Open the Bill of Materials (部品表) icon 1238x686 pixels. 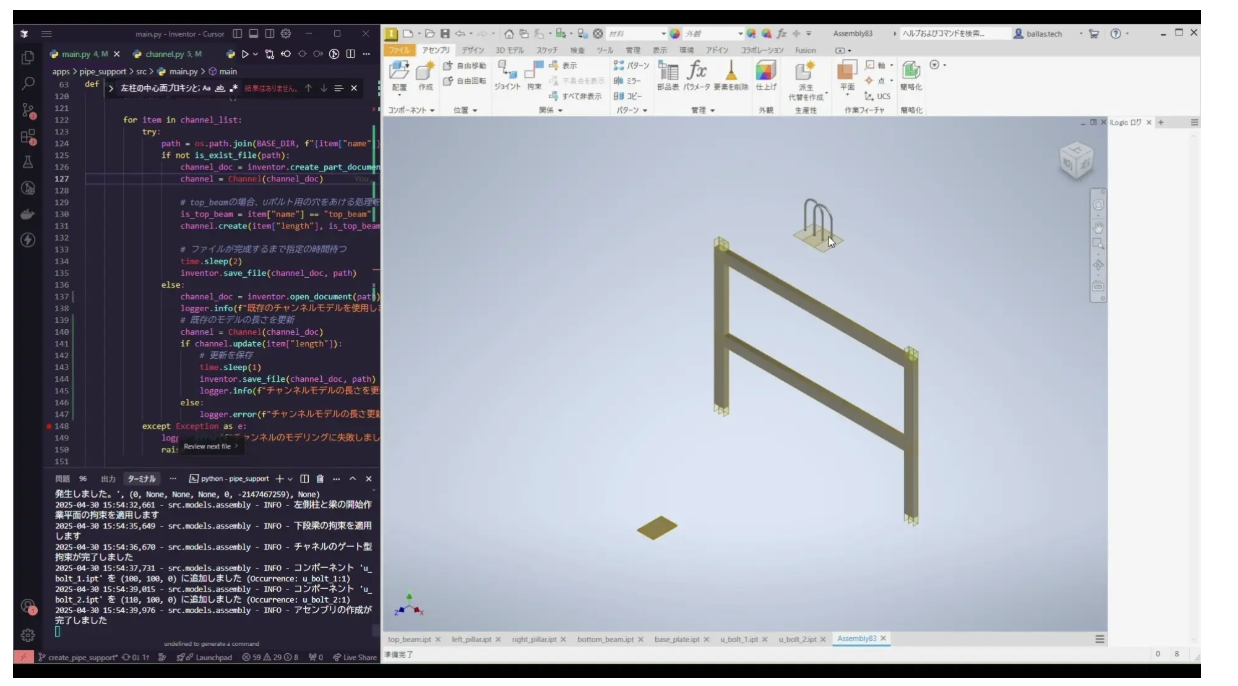pyautogui.click(x=667, y=75)
